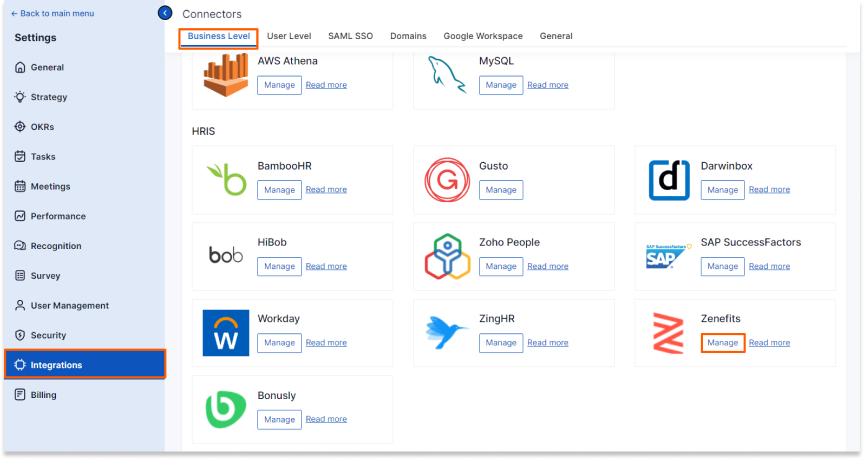864x460 pixels.
Task: Click the Performance chart icon
Action: (x=20, y=216)
